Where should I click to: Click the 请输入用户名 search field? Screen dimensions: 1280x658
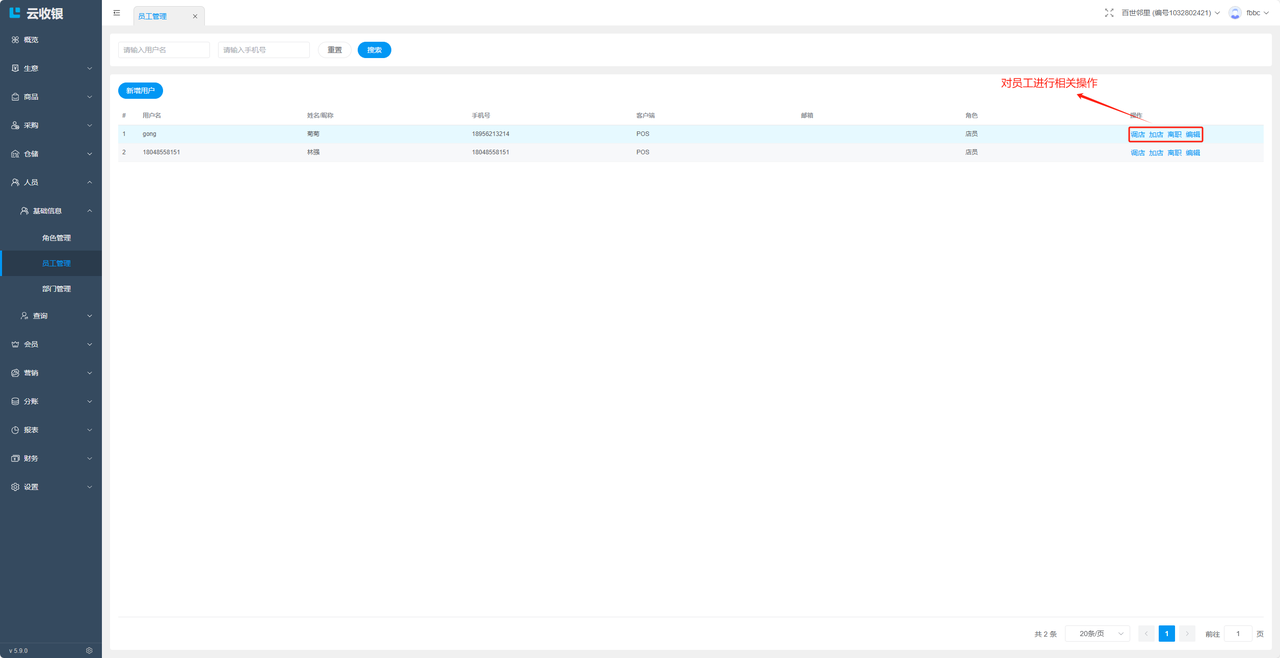click(164, 50)
